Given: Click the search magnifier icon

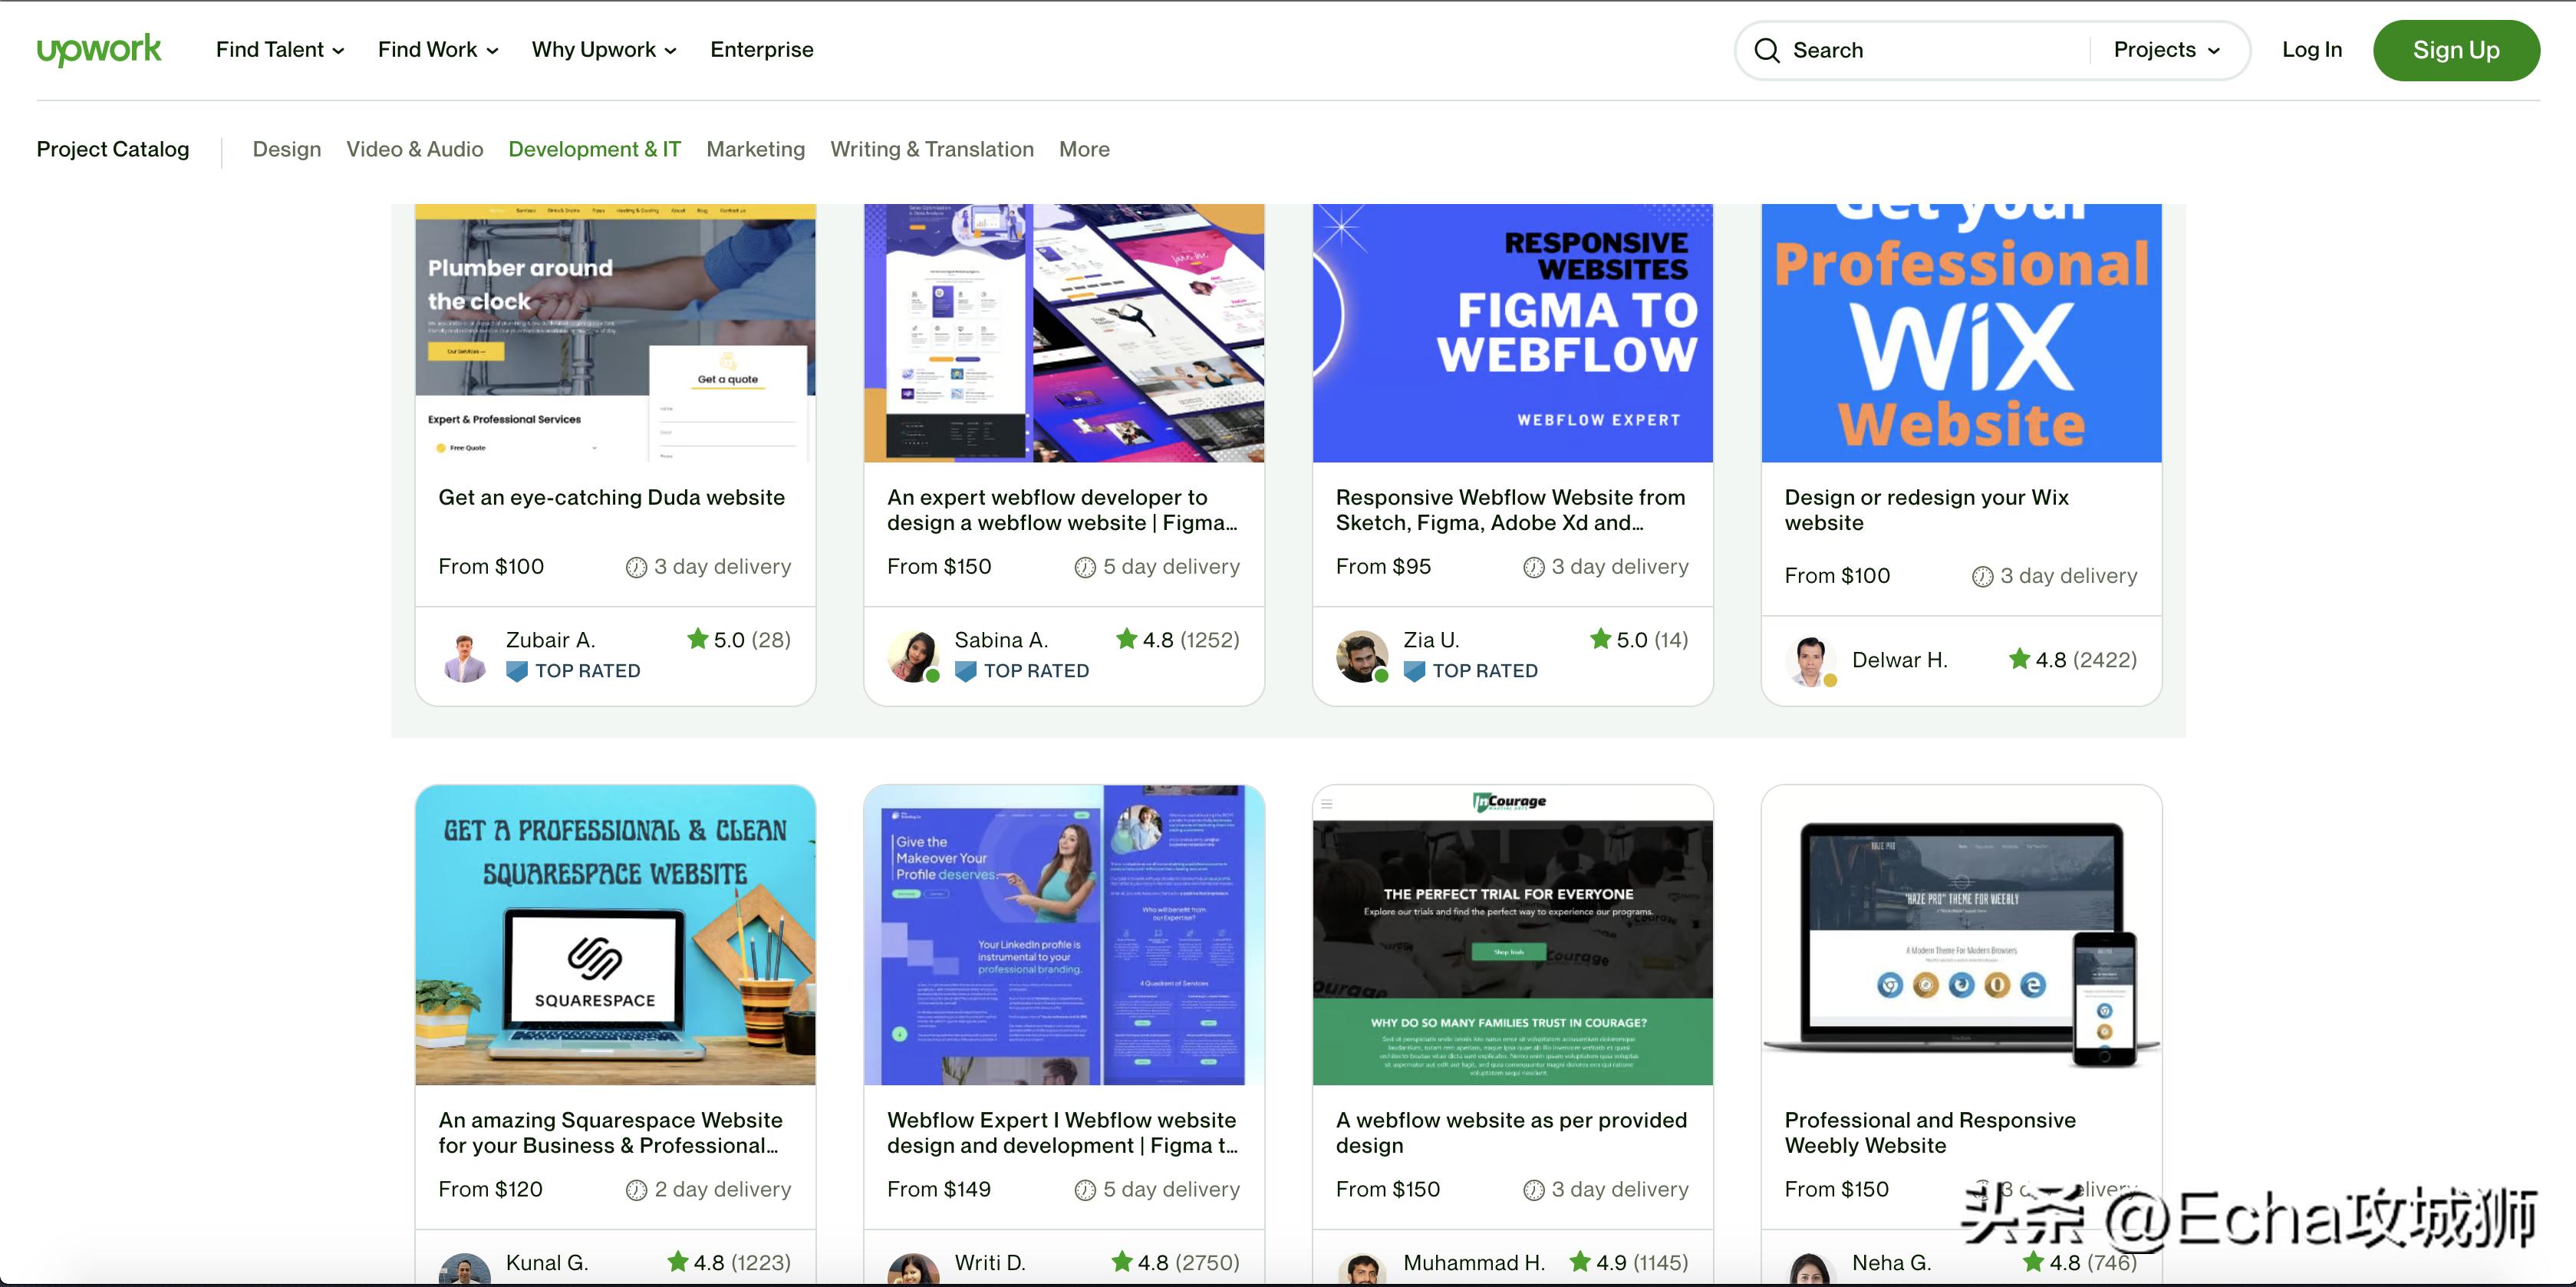Looking at the screenshot, I should pyautogui.click(x=1766, y=50).
